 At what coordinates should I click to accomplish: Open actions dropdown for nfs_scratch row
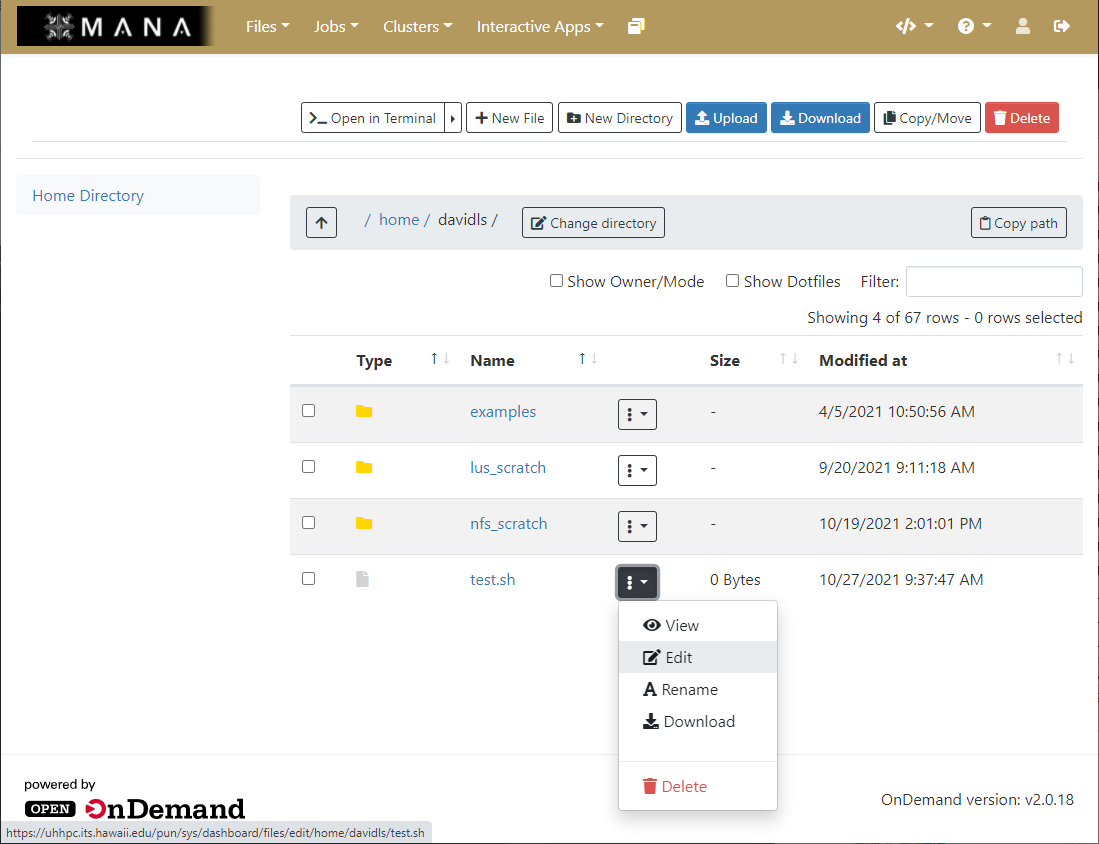pyautogui.click(x=637, y=526)
